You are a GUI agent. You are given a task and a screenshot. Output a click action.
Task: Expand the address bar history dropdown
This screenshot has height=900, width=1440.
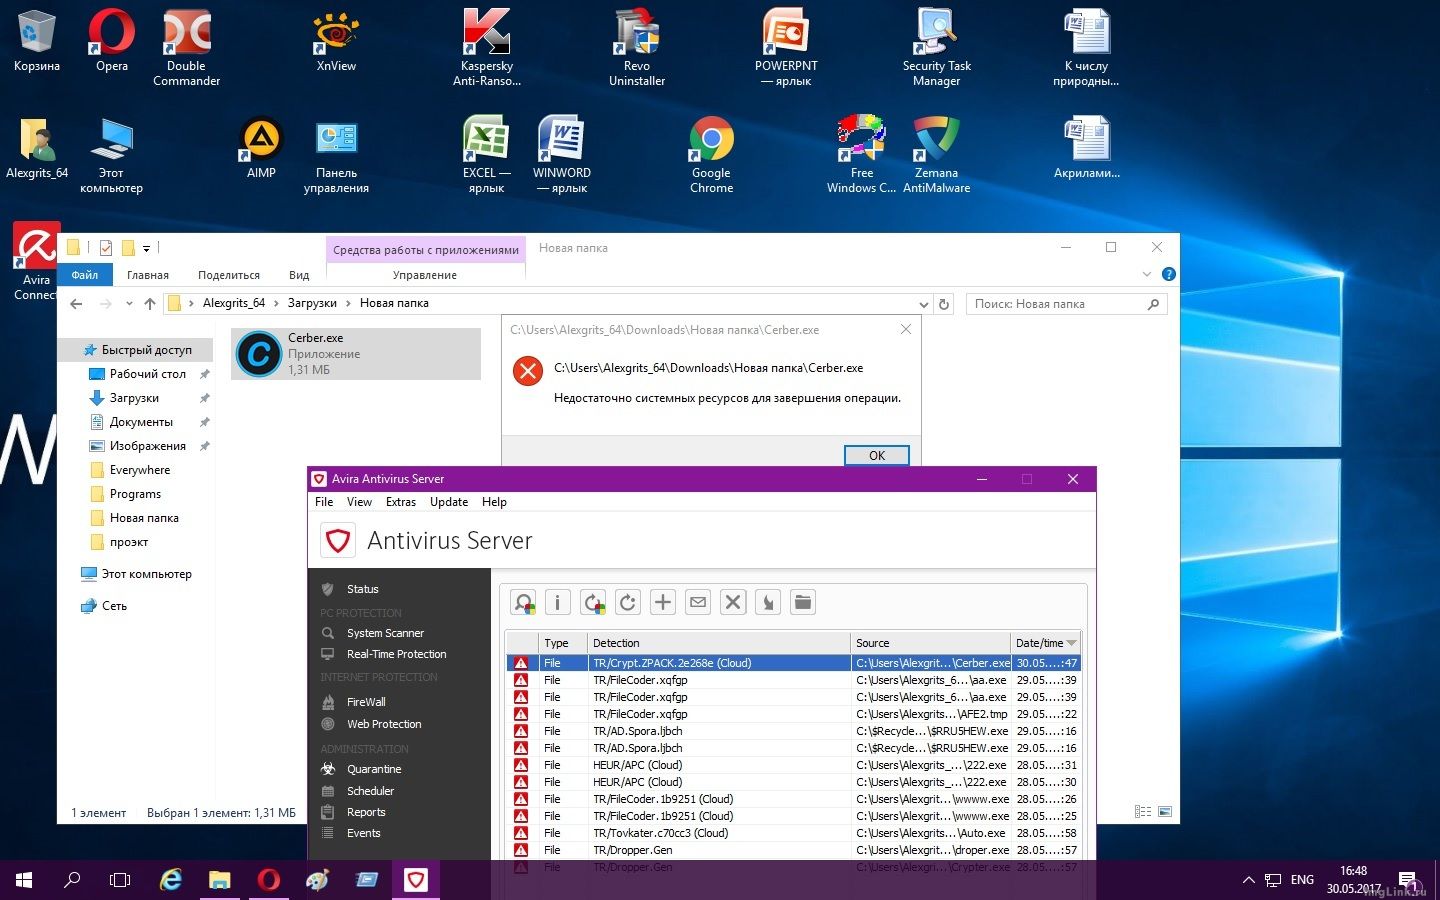[x=923, y=304]
